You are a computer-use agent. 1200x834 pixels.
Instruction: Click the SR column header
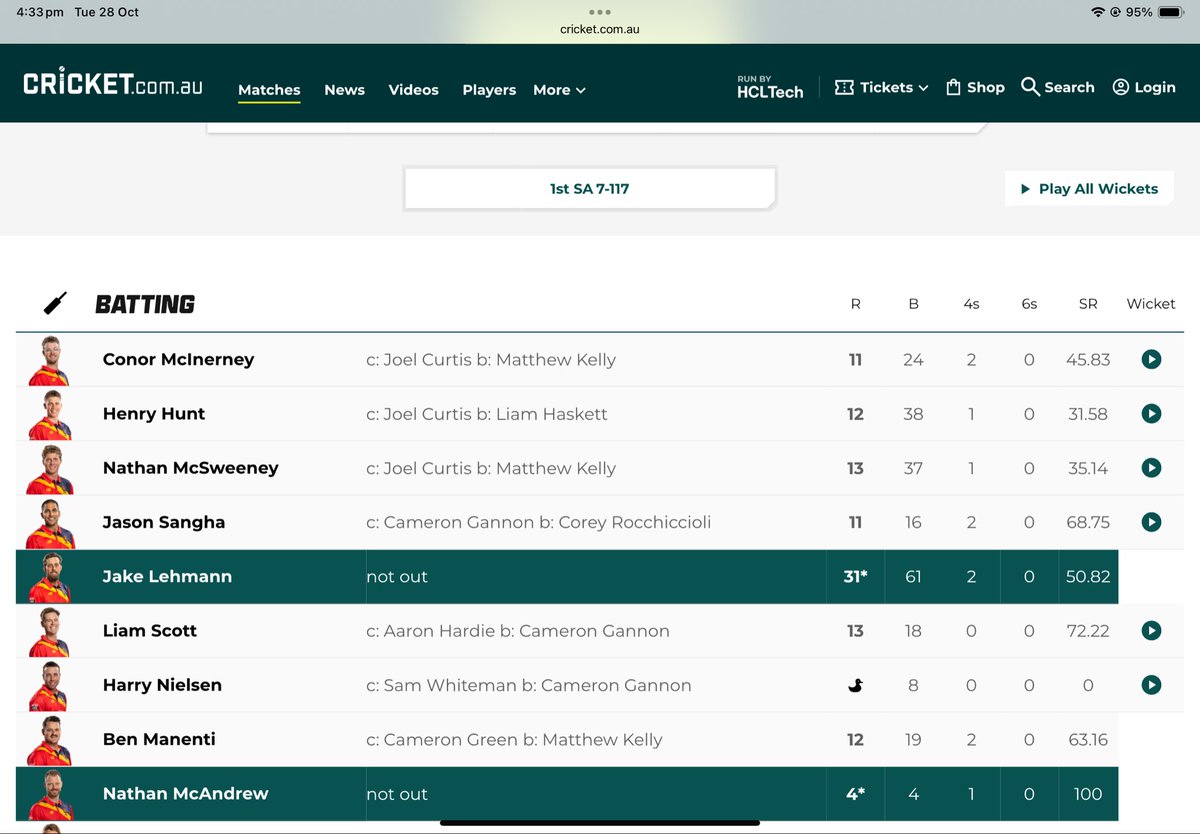pyautogui.click(x=1088, y=304)
